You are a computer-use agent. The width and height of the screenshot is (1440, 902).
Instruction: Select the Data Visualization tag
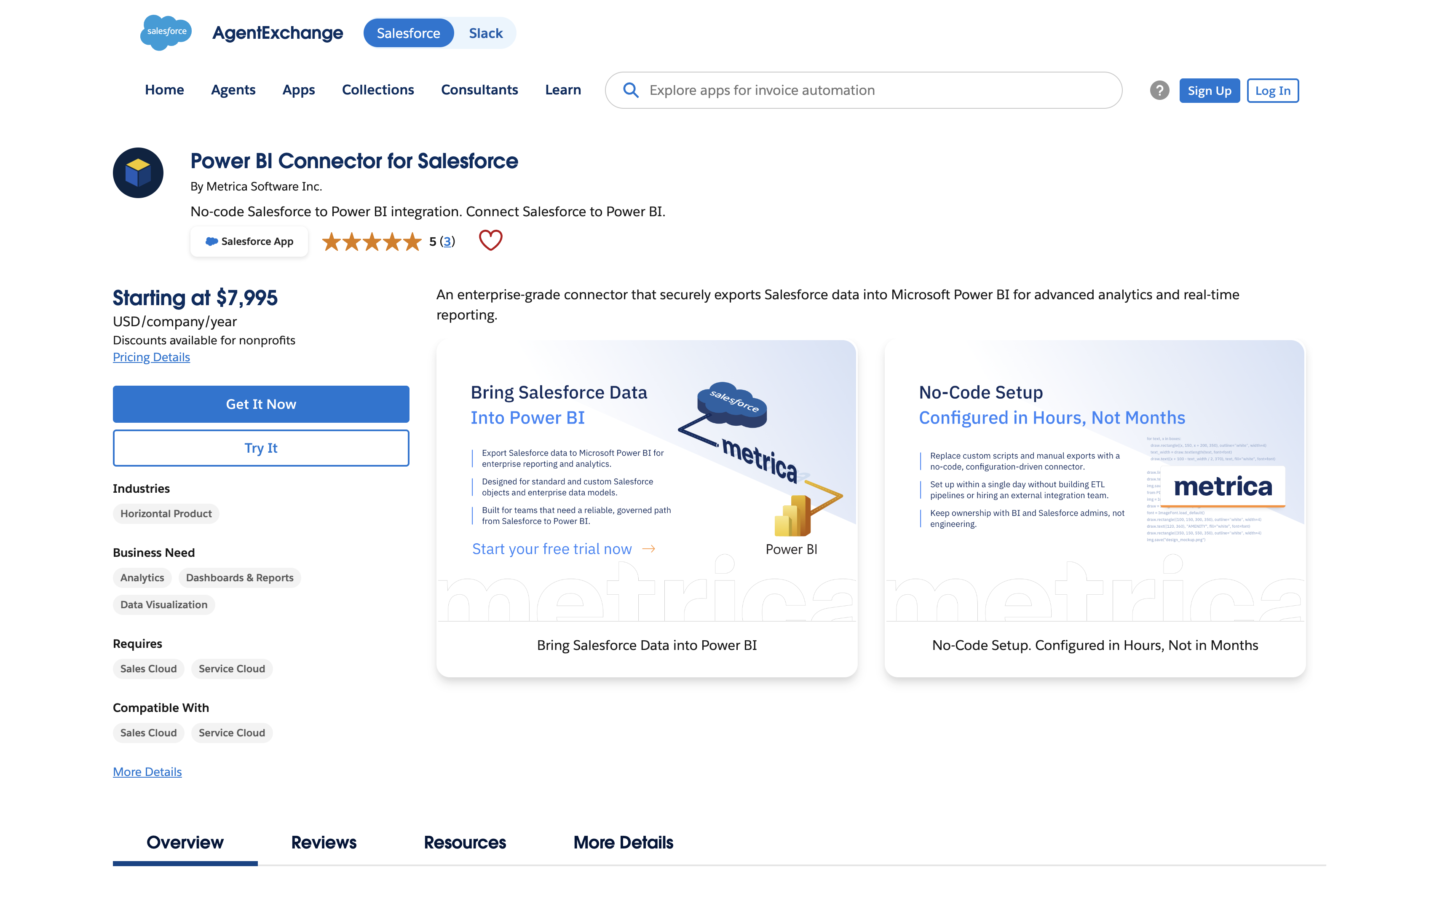click(x=164, y=605)
